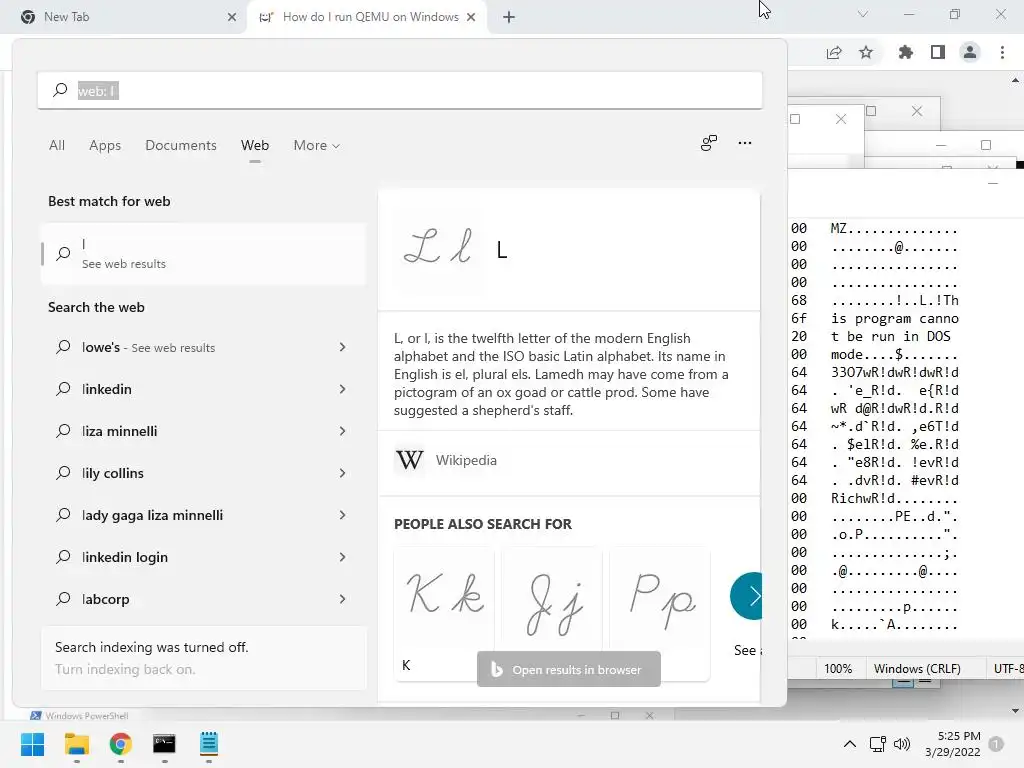Open the search panel options ellipsis

click(x=744, y=143)
